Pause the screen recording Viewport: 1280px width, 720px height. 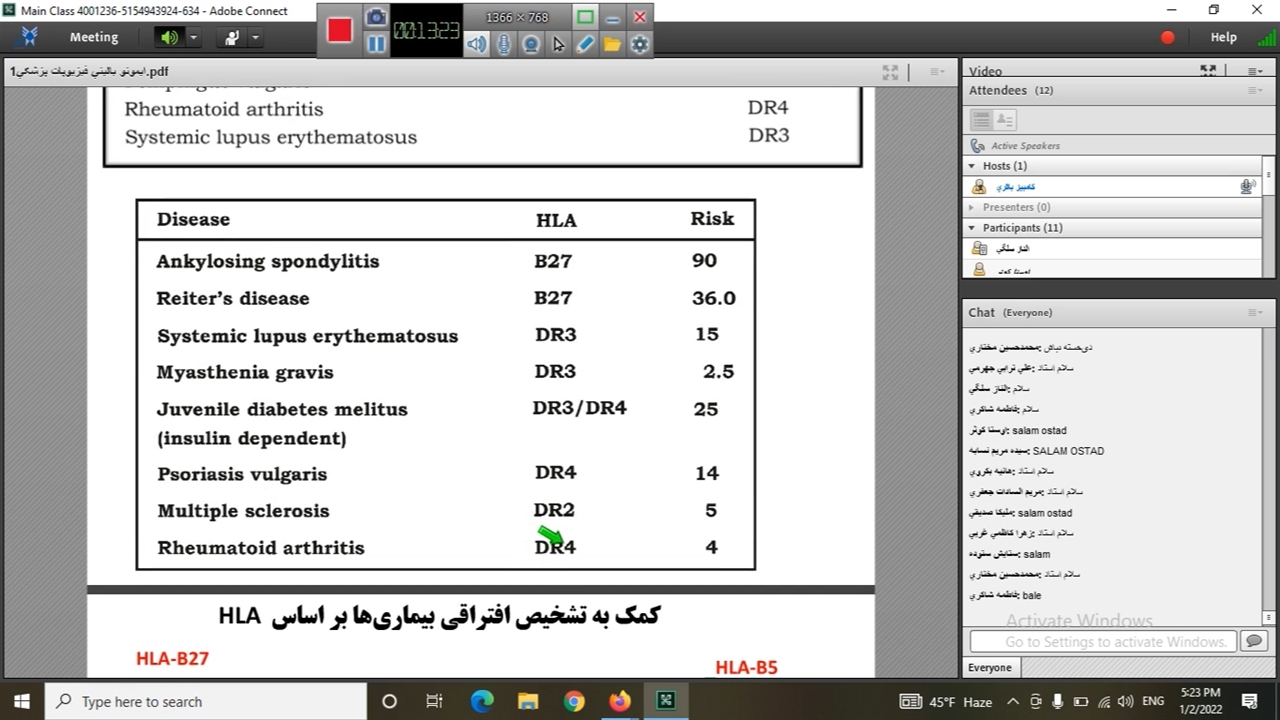[x=376, y=44]
